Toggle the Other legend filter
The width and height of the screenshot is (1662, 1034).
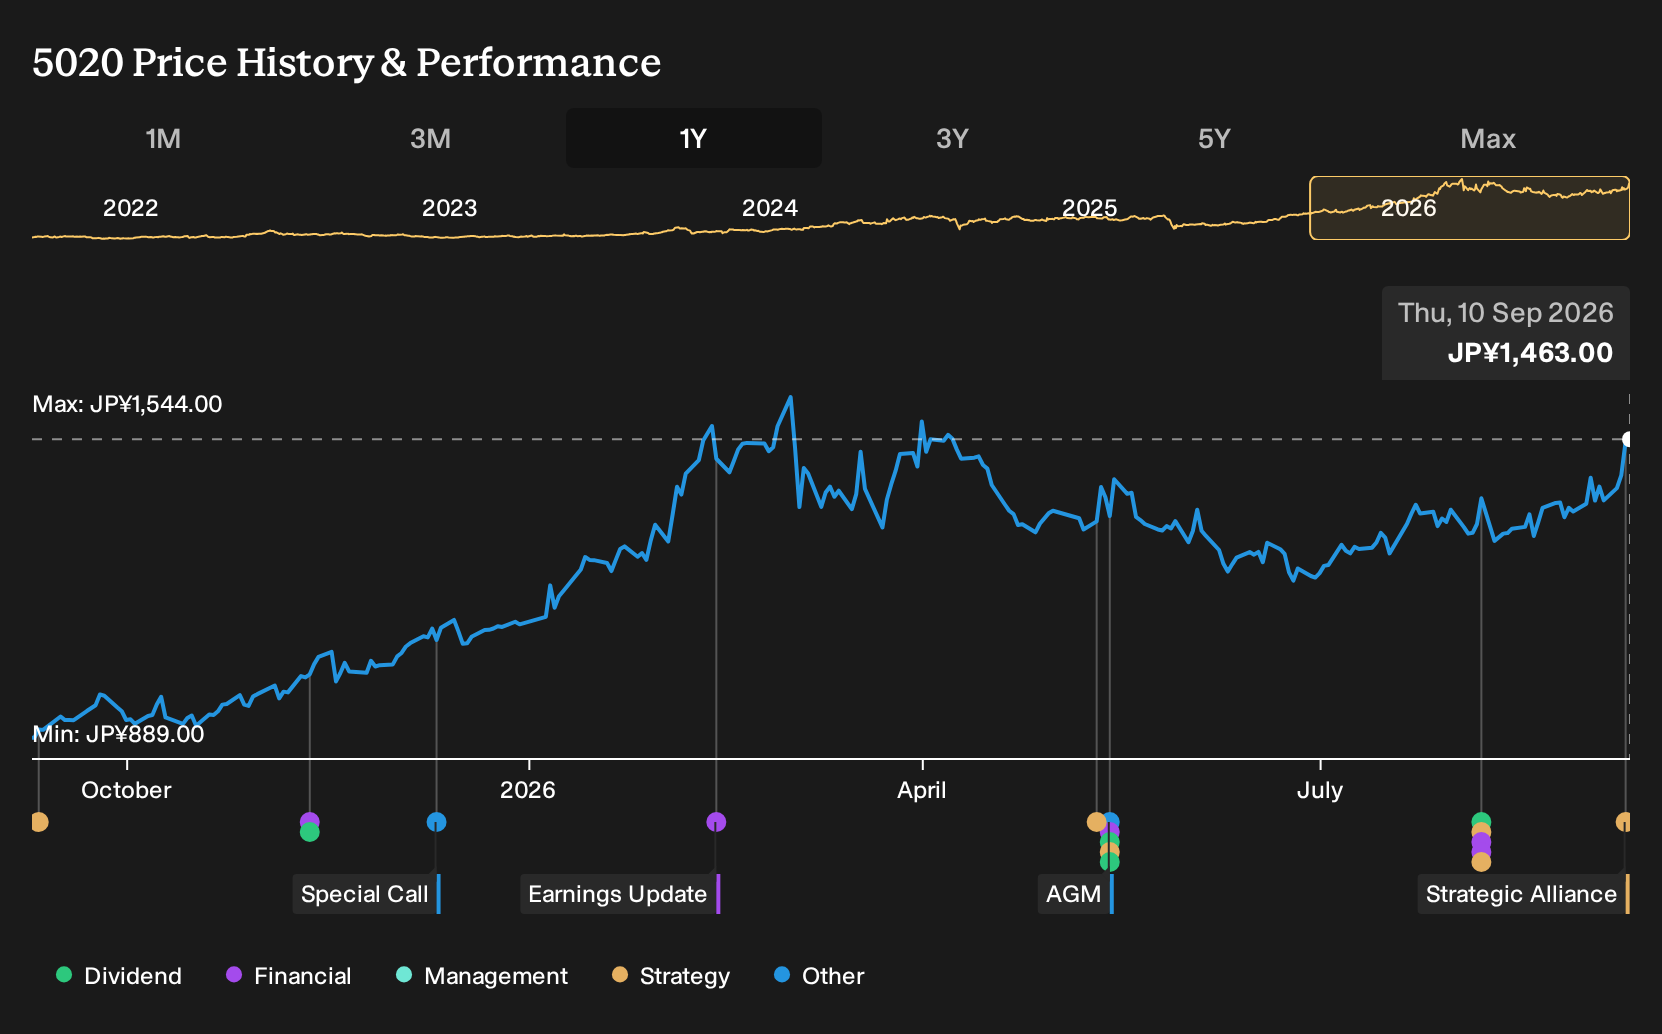coord(819,976)
